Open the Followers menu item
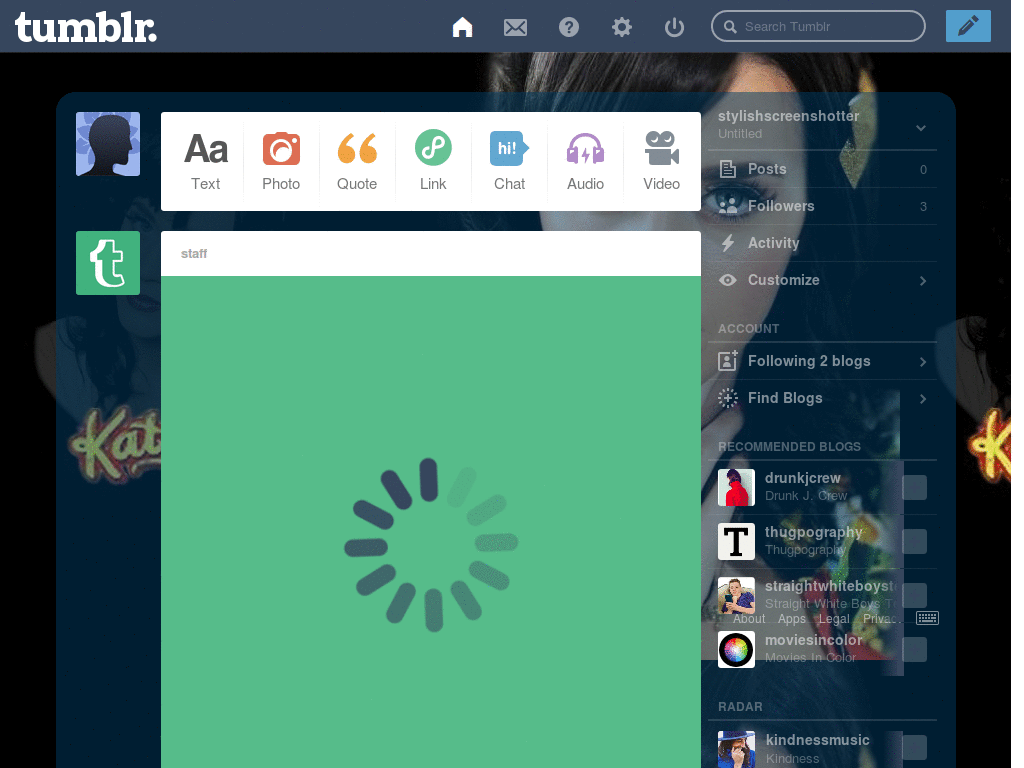Screen dimensions: 1024x768 click(x=822, y=206)
